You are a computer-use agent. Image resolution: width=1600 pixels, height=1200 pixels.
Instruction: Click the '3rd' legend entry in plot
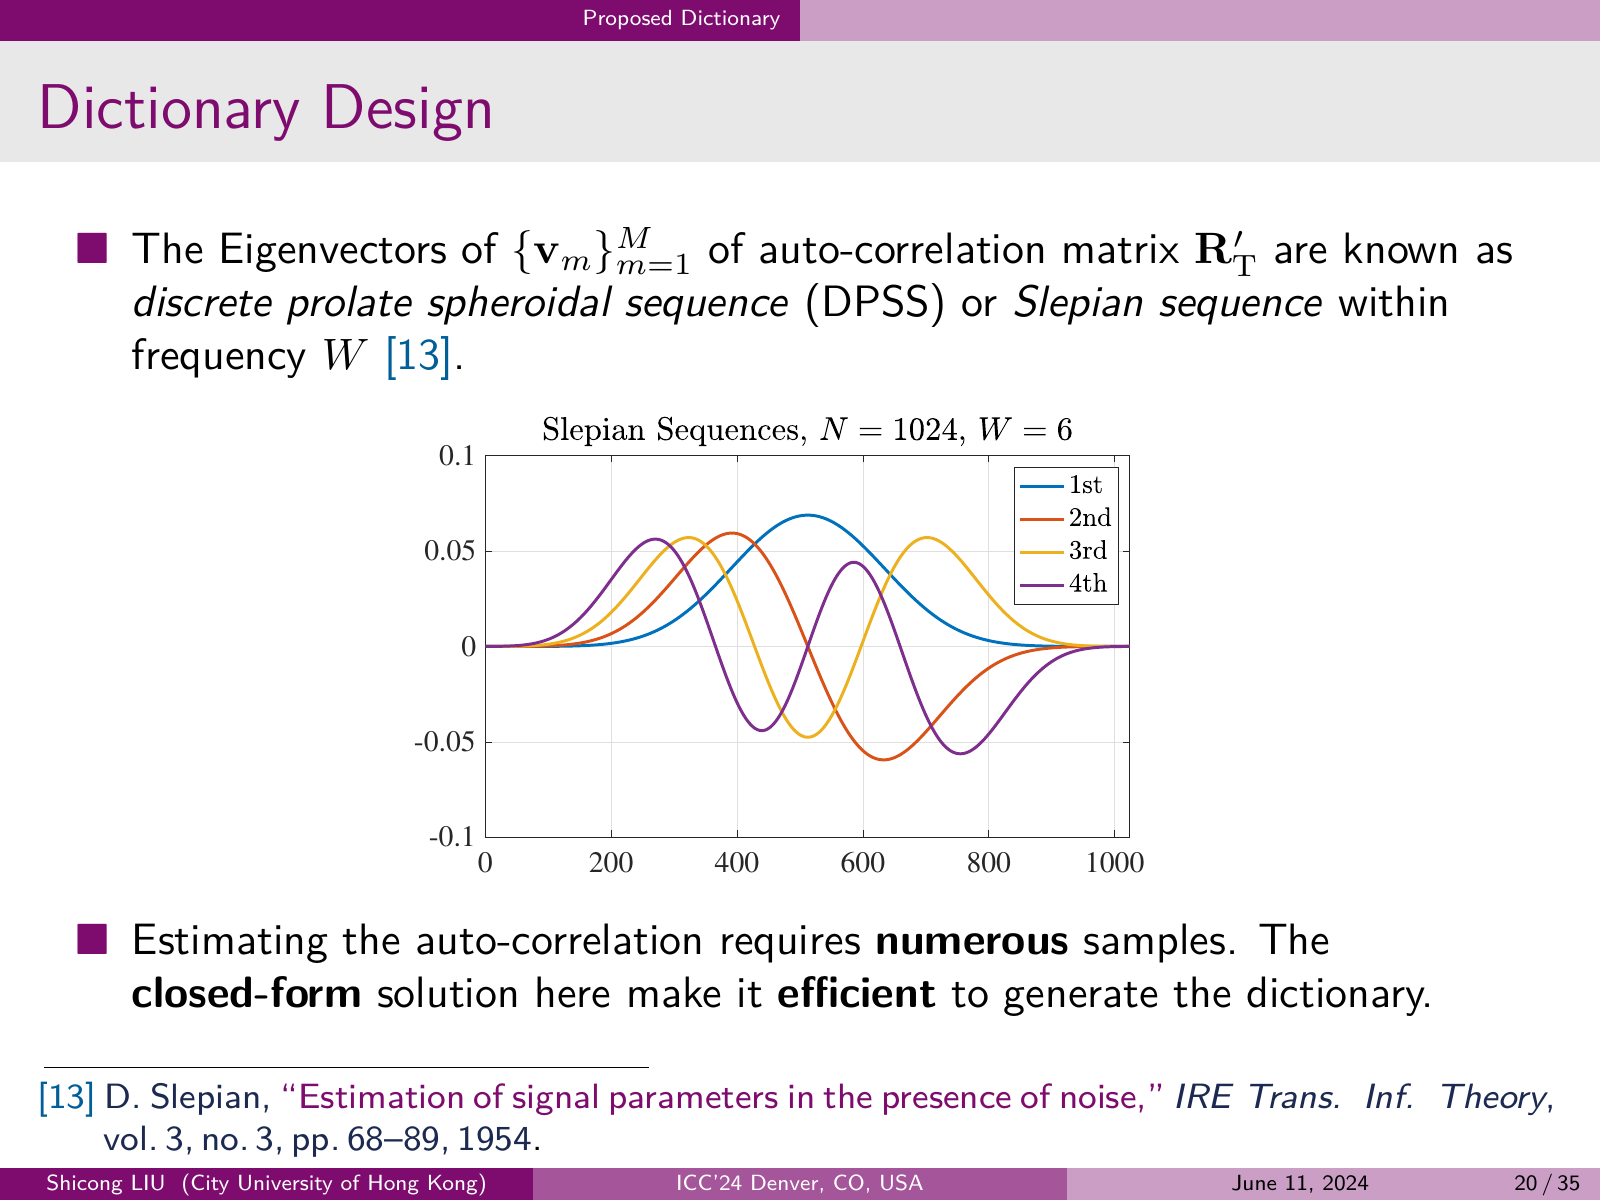(x=1064, y=551)
